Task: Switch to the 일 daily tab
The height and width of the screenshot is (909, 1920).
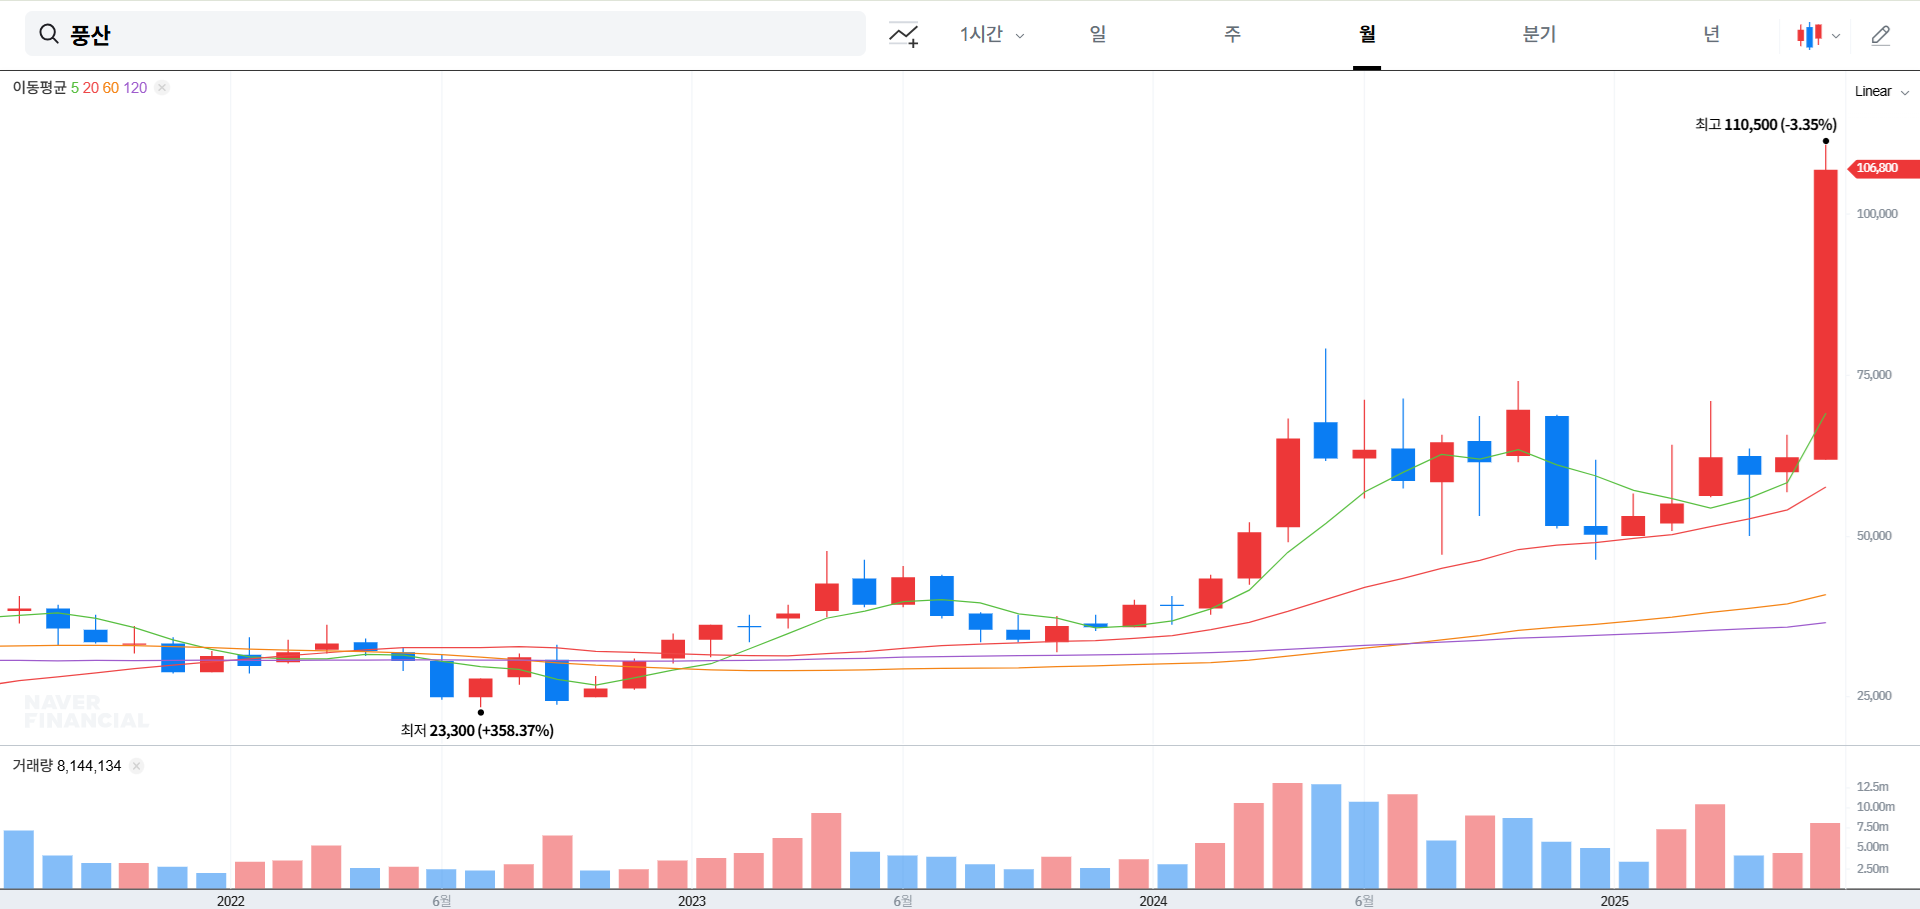Action: point(1098,34)
